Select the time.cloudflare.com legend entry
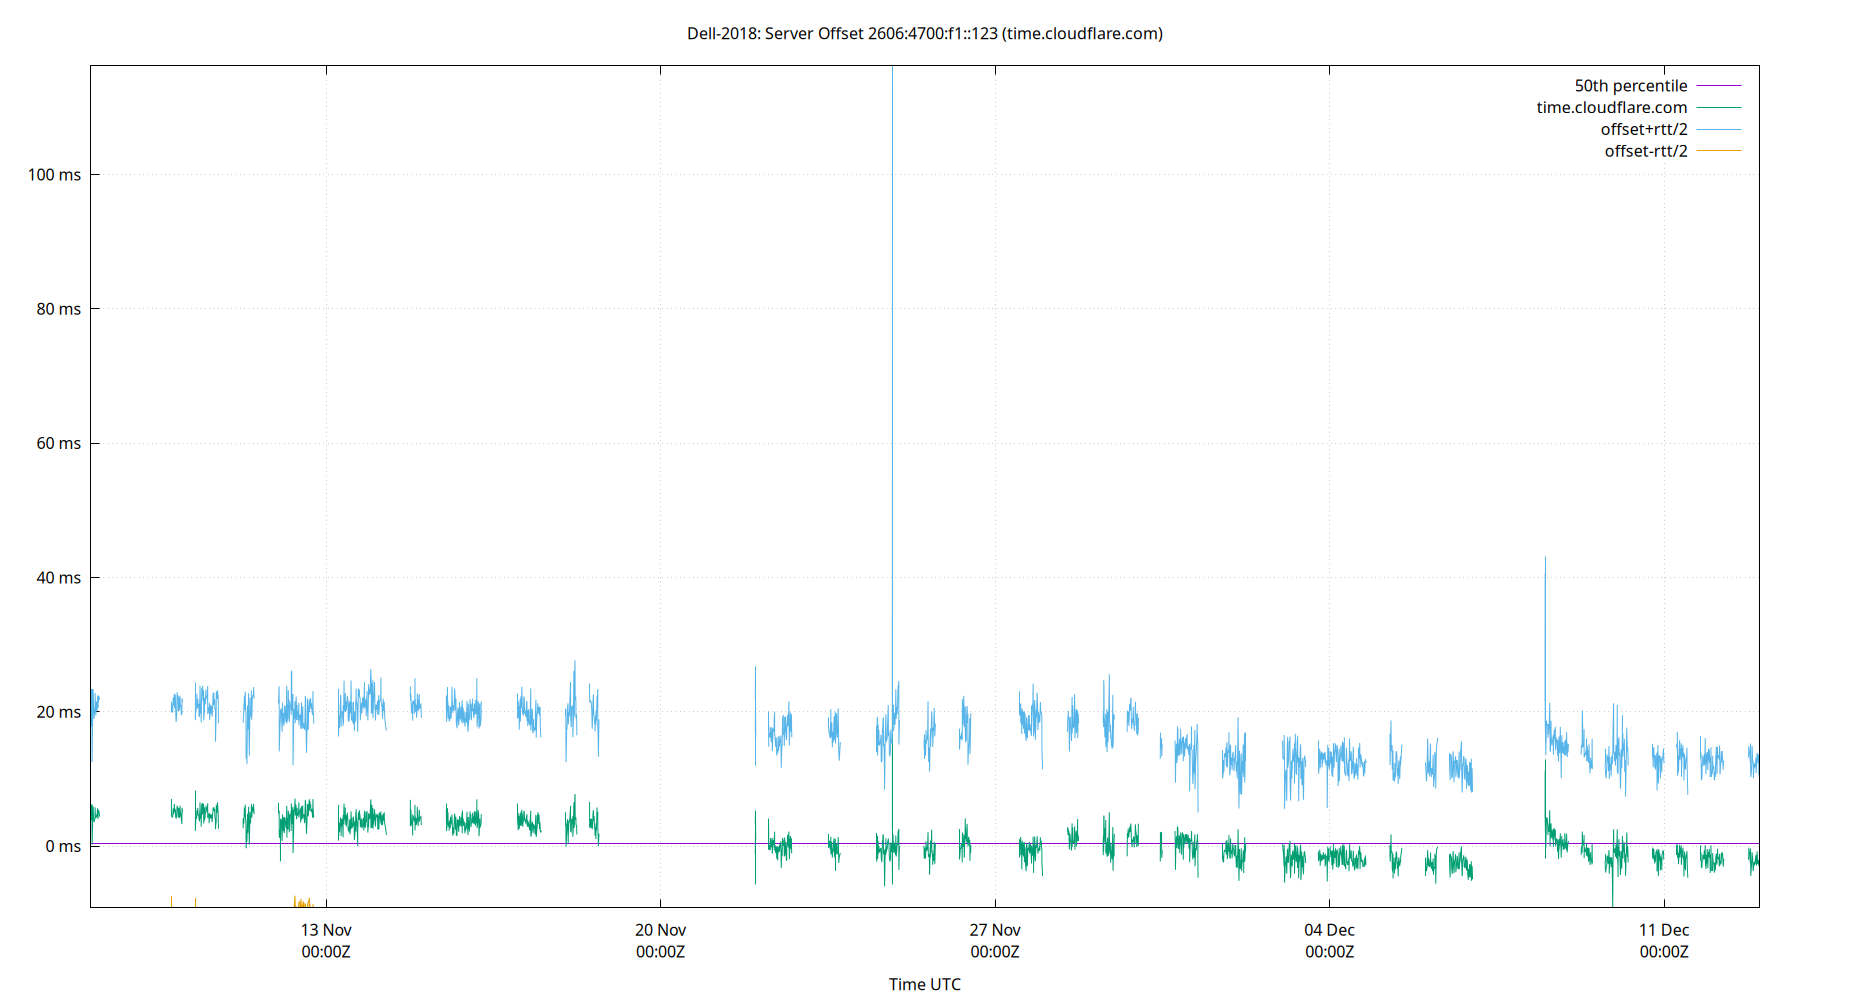The width and height of the screenshot is (1850, 1000). click(1611, 107)
